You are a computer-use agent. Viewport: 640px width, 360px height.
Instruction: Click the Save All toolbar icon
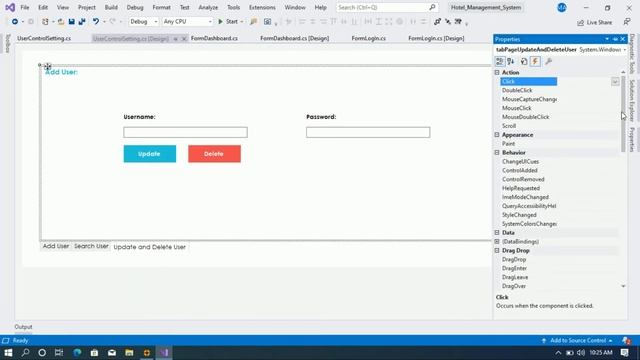tap(82, 22)
